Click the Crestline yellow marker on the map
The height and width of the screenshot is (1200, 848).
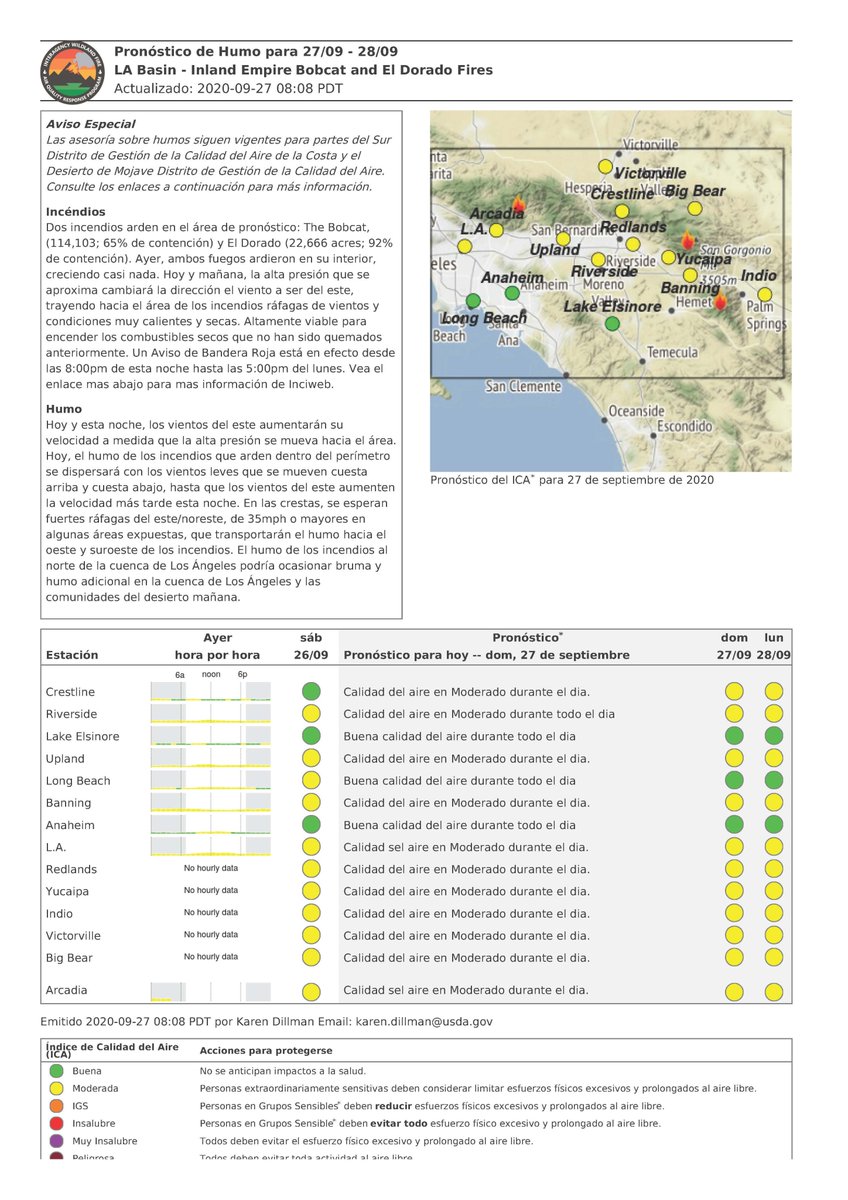tap(621, 211)
